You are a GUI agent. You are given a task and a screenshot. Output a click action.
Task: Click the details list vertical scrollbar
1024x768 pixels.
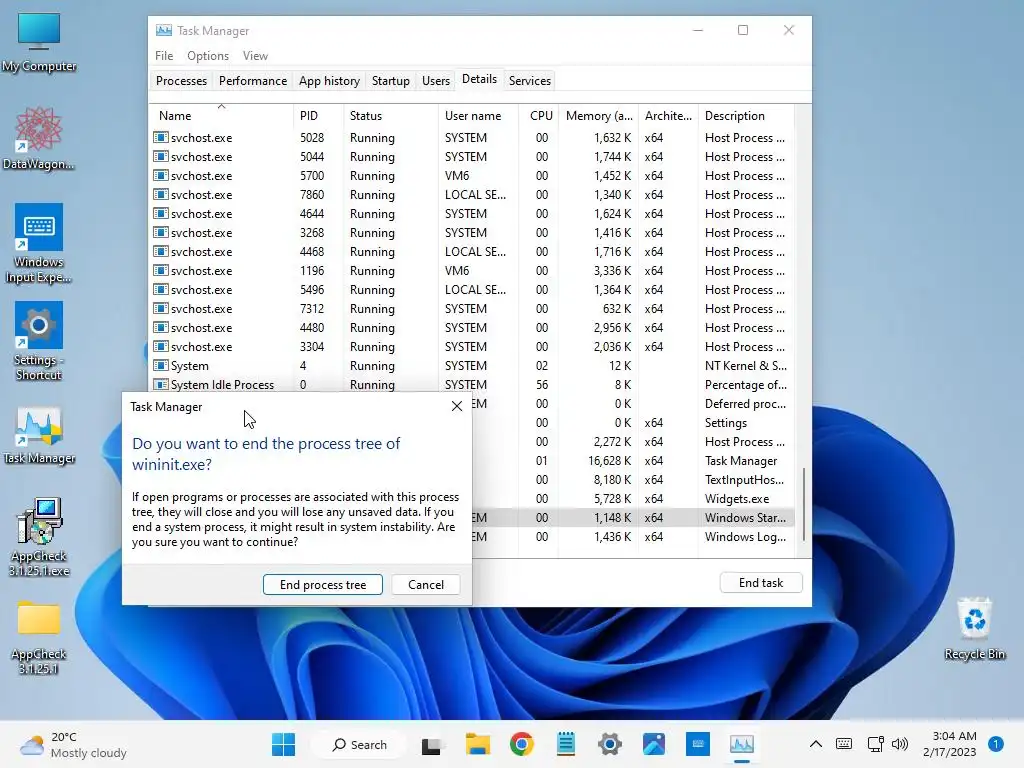point(803,504)
